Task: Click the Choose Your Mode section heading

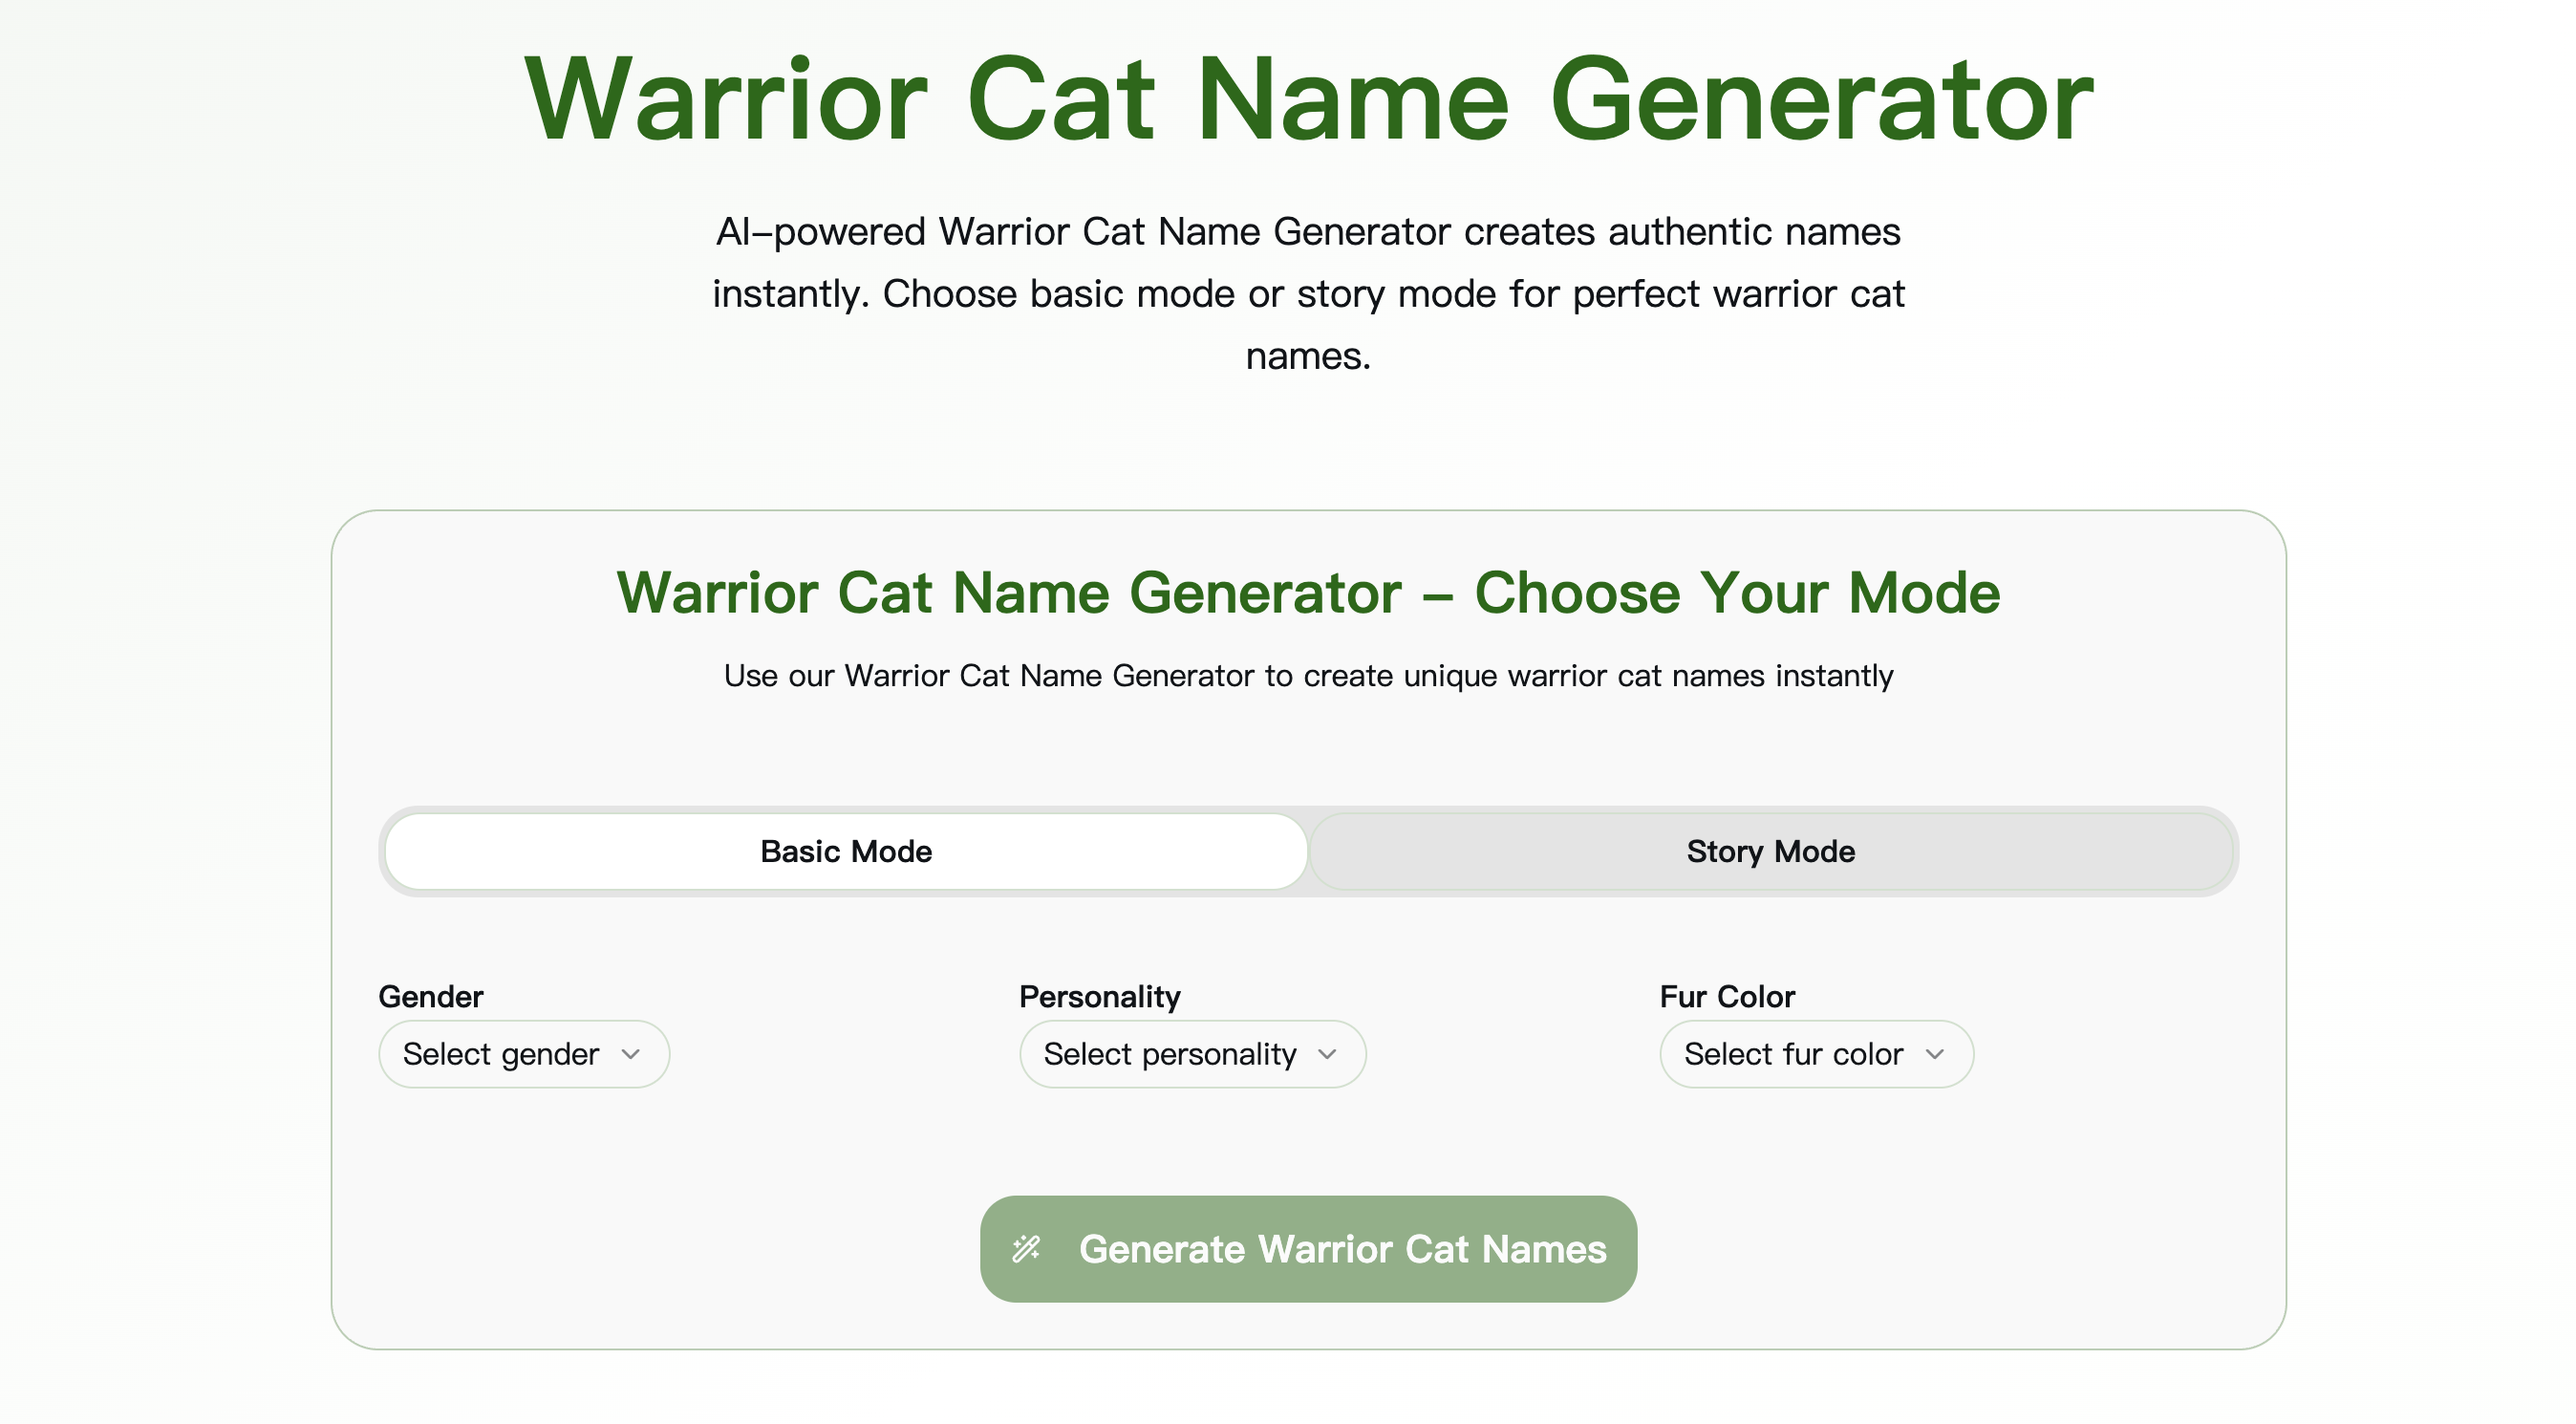Action: coord(1308,592)
